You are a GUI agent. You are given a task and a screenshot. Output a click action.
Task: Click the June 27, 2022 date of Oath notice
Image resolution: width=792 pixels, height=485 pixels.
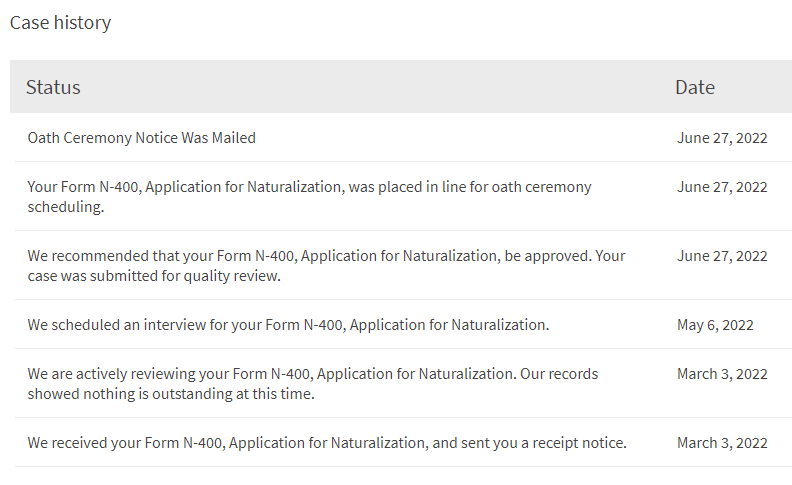click(722, 138)
